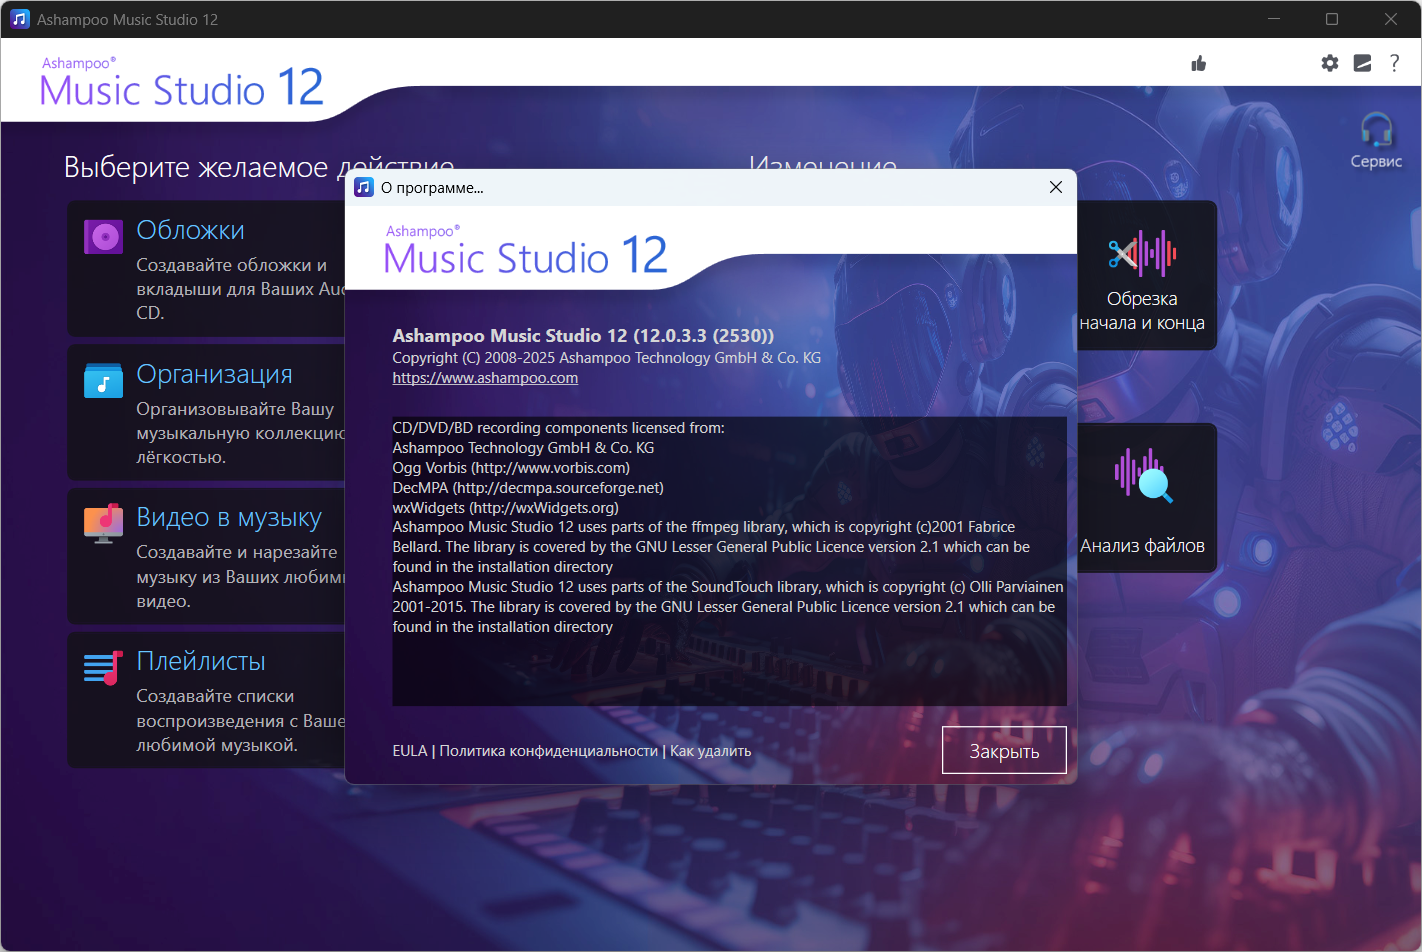Click the Организация music folder icon
This screenshot has width=1422, height=952.
click(104, 380)
